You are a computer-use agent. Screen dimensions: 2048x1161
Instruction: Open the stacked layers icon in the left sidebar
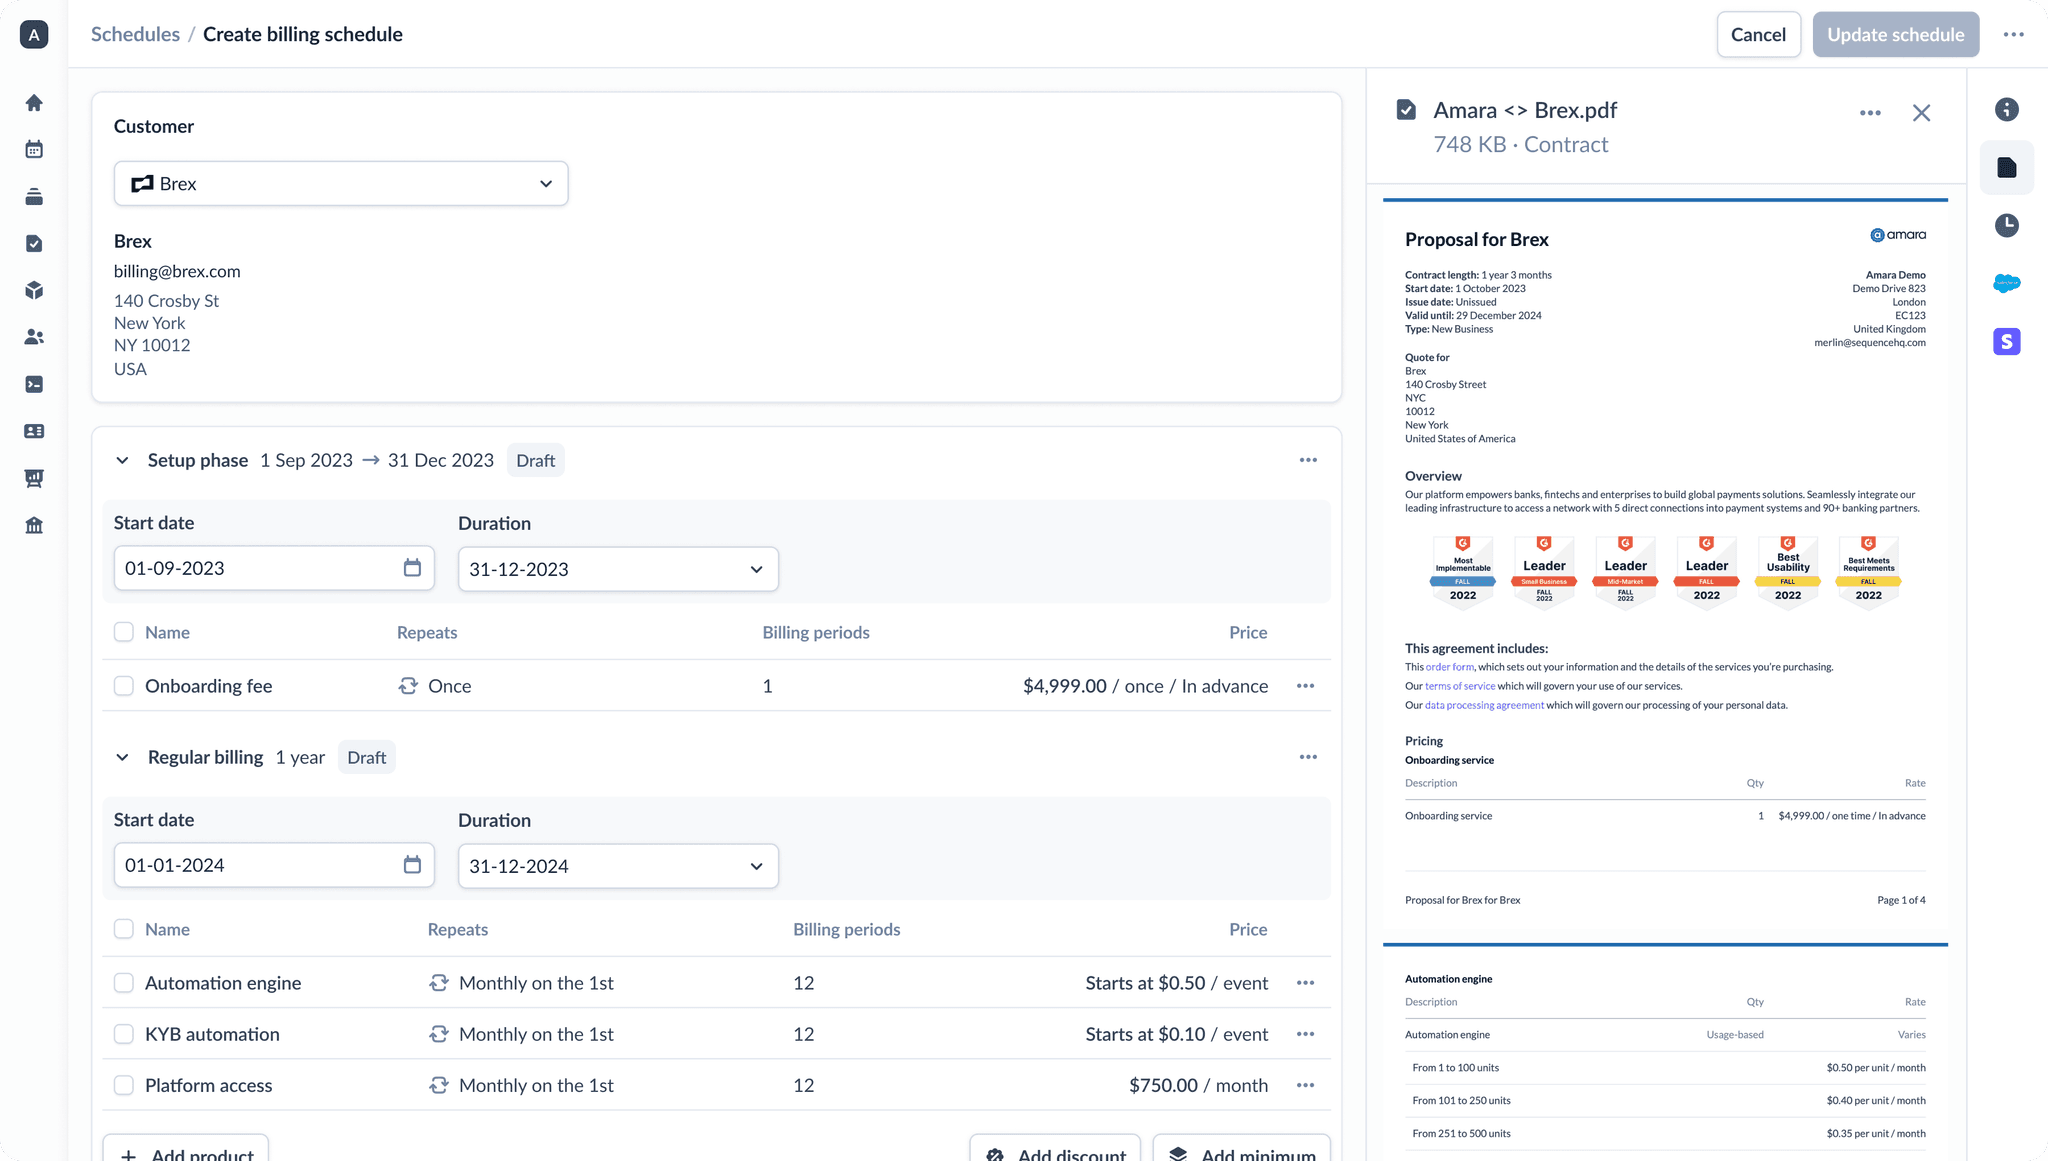click(34, 197)
